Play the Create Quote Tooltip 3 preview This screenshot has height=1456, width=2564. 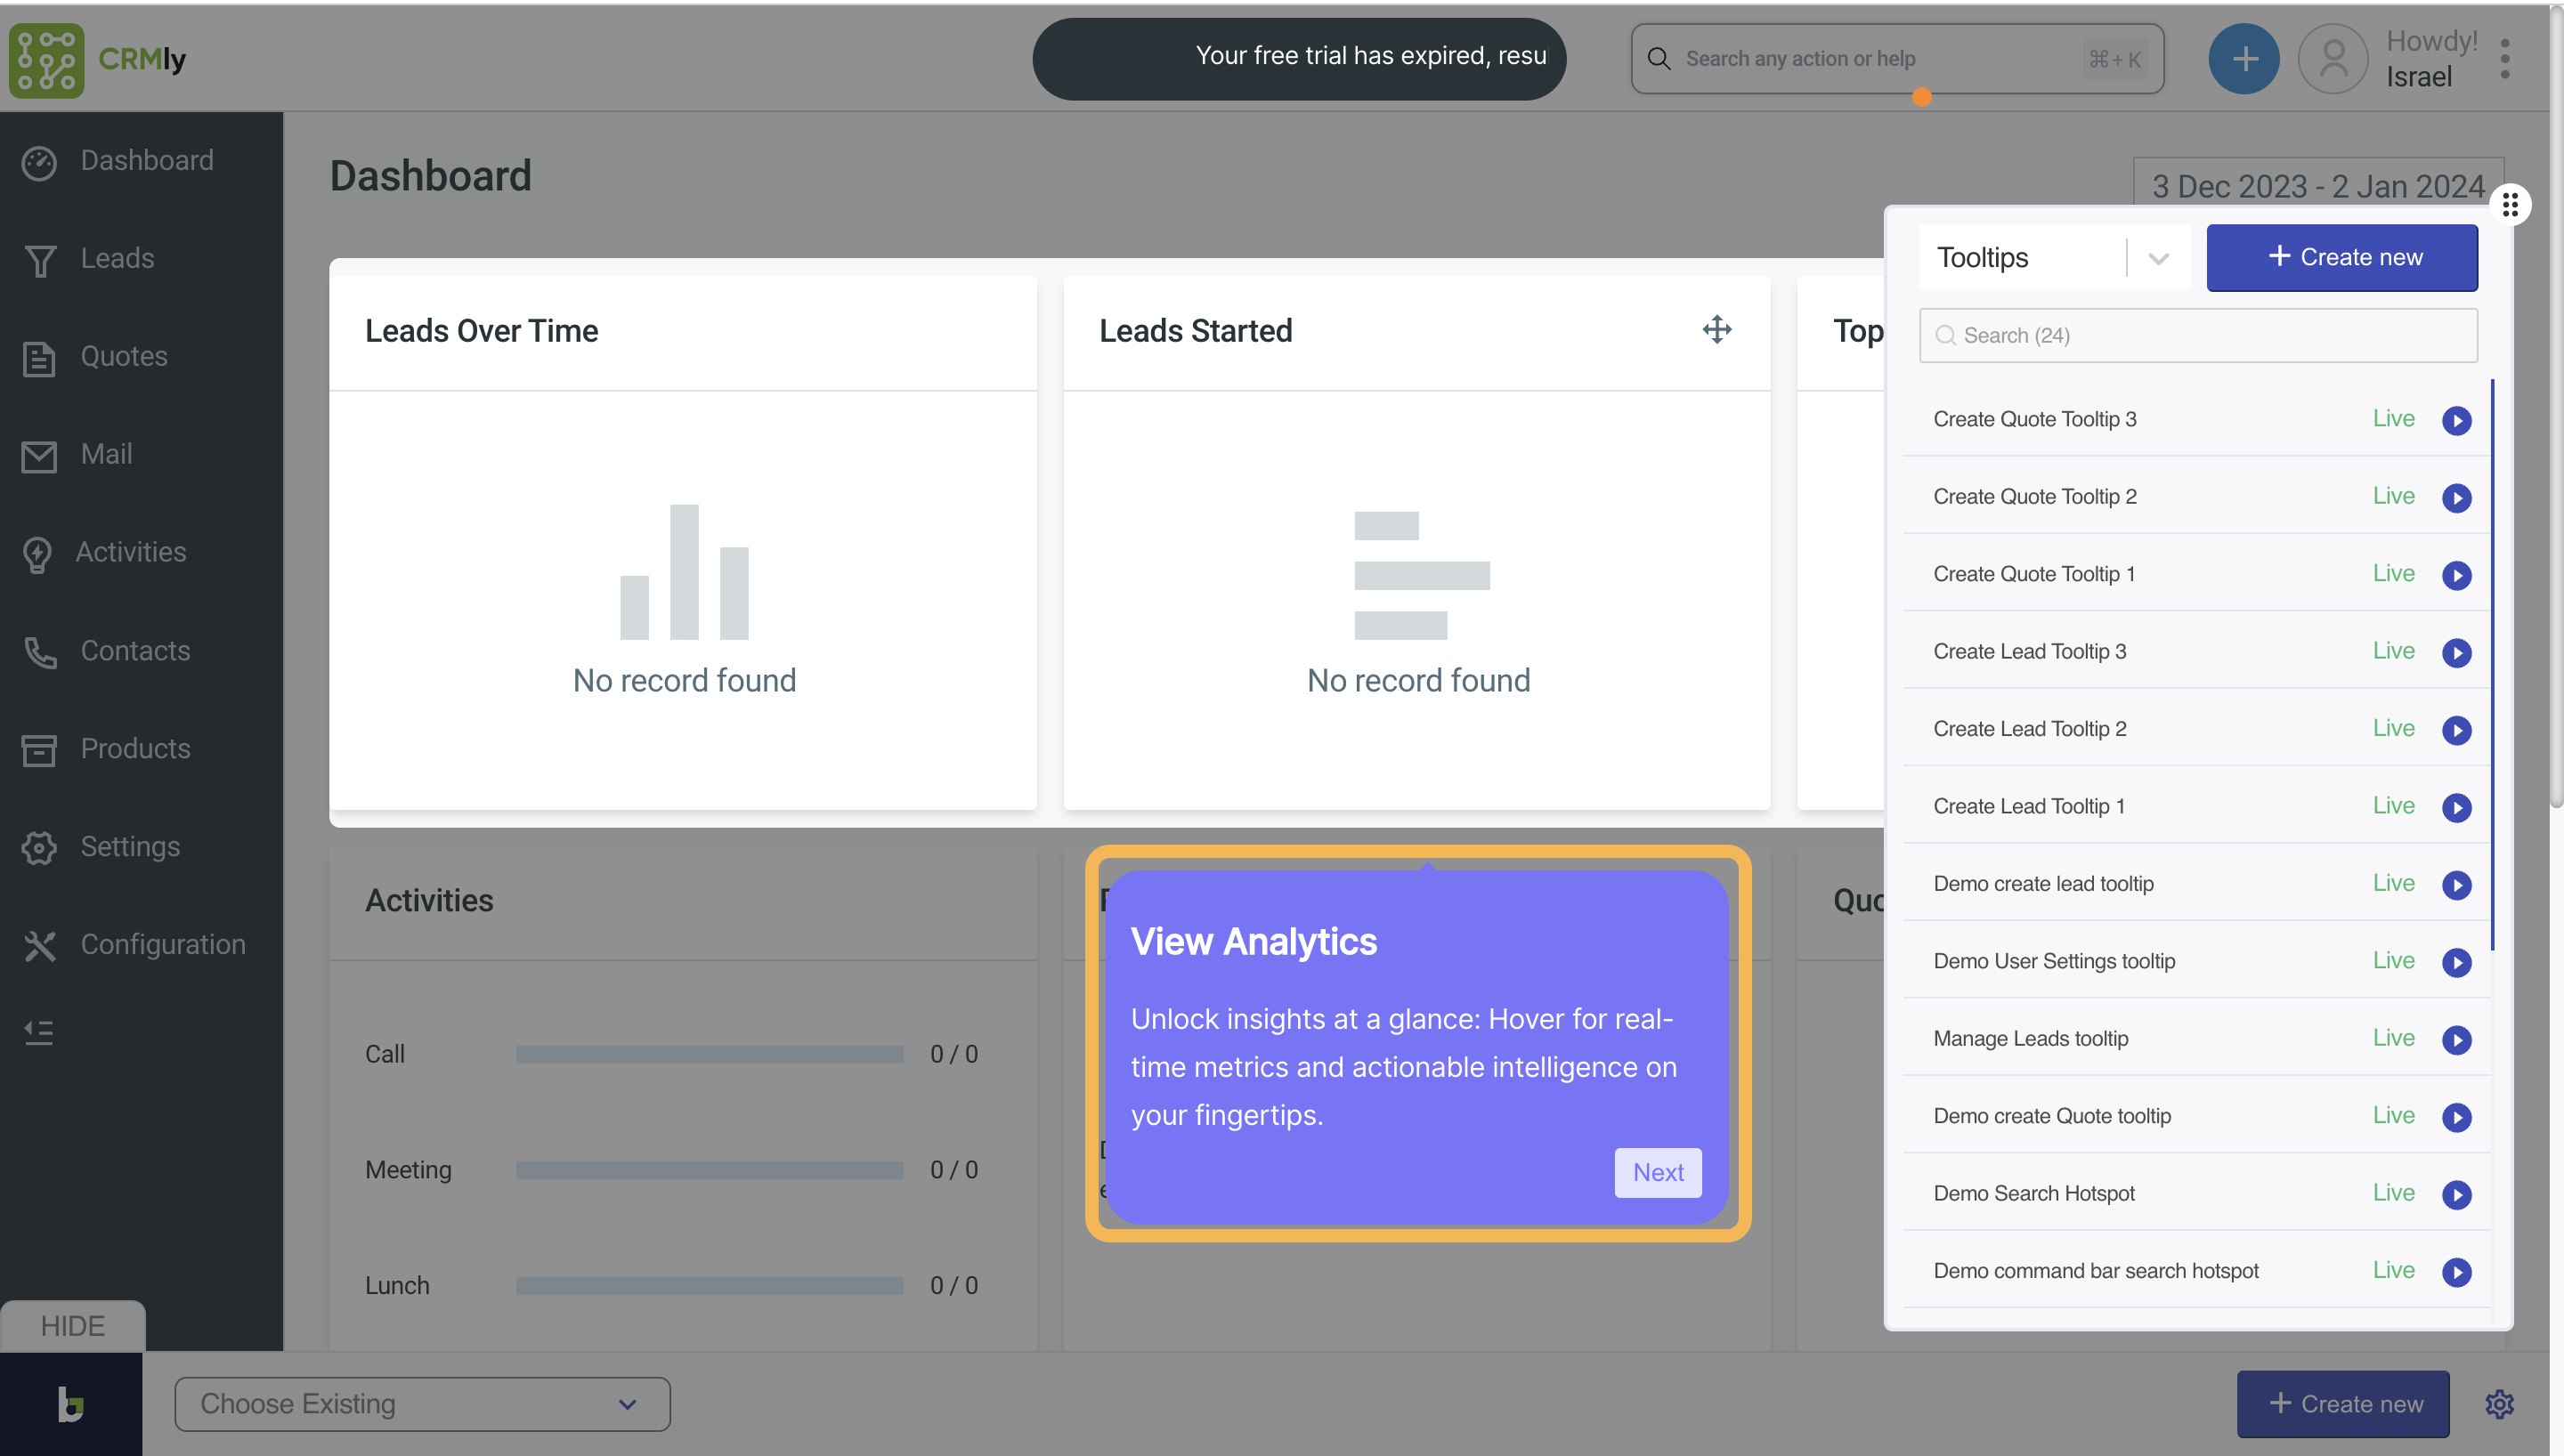pos(2456,420)
